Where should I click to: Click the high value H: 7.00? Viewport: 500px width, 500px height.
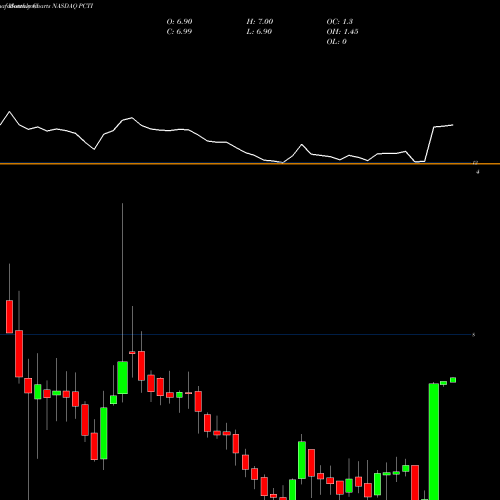(x=260, y=22)
